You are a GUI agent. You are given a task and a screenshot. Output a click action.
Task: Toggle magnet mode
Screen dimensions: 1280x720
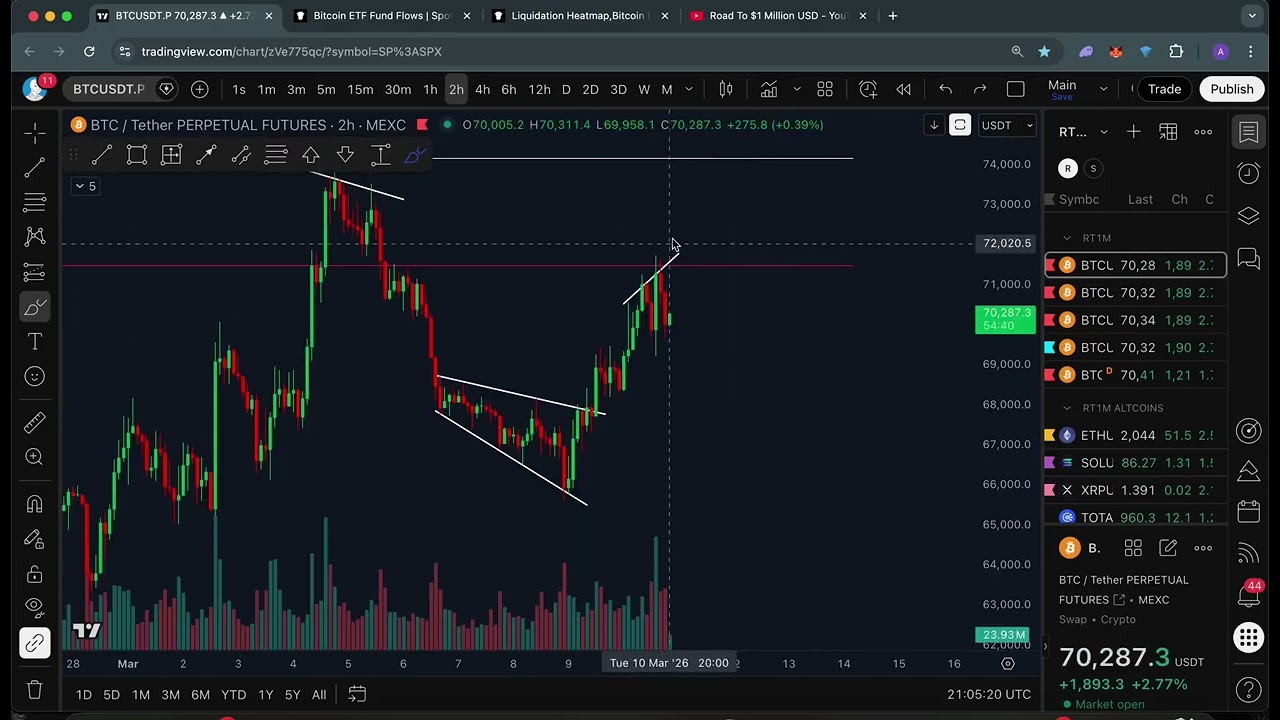pos(35,503)
